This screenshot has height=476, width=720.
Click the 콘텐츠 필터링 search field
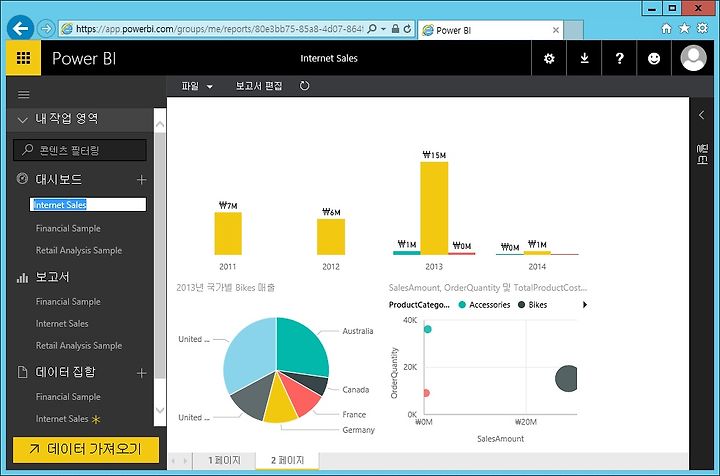(80, 150)
